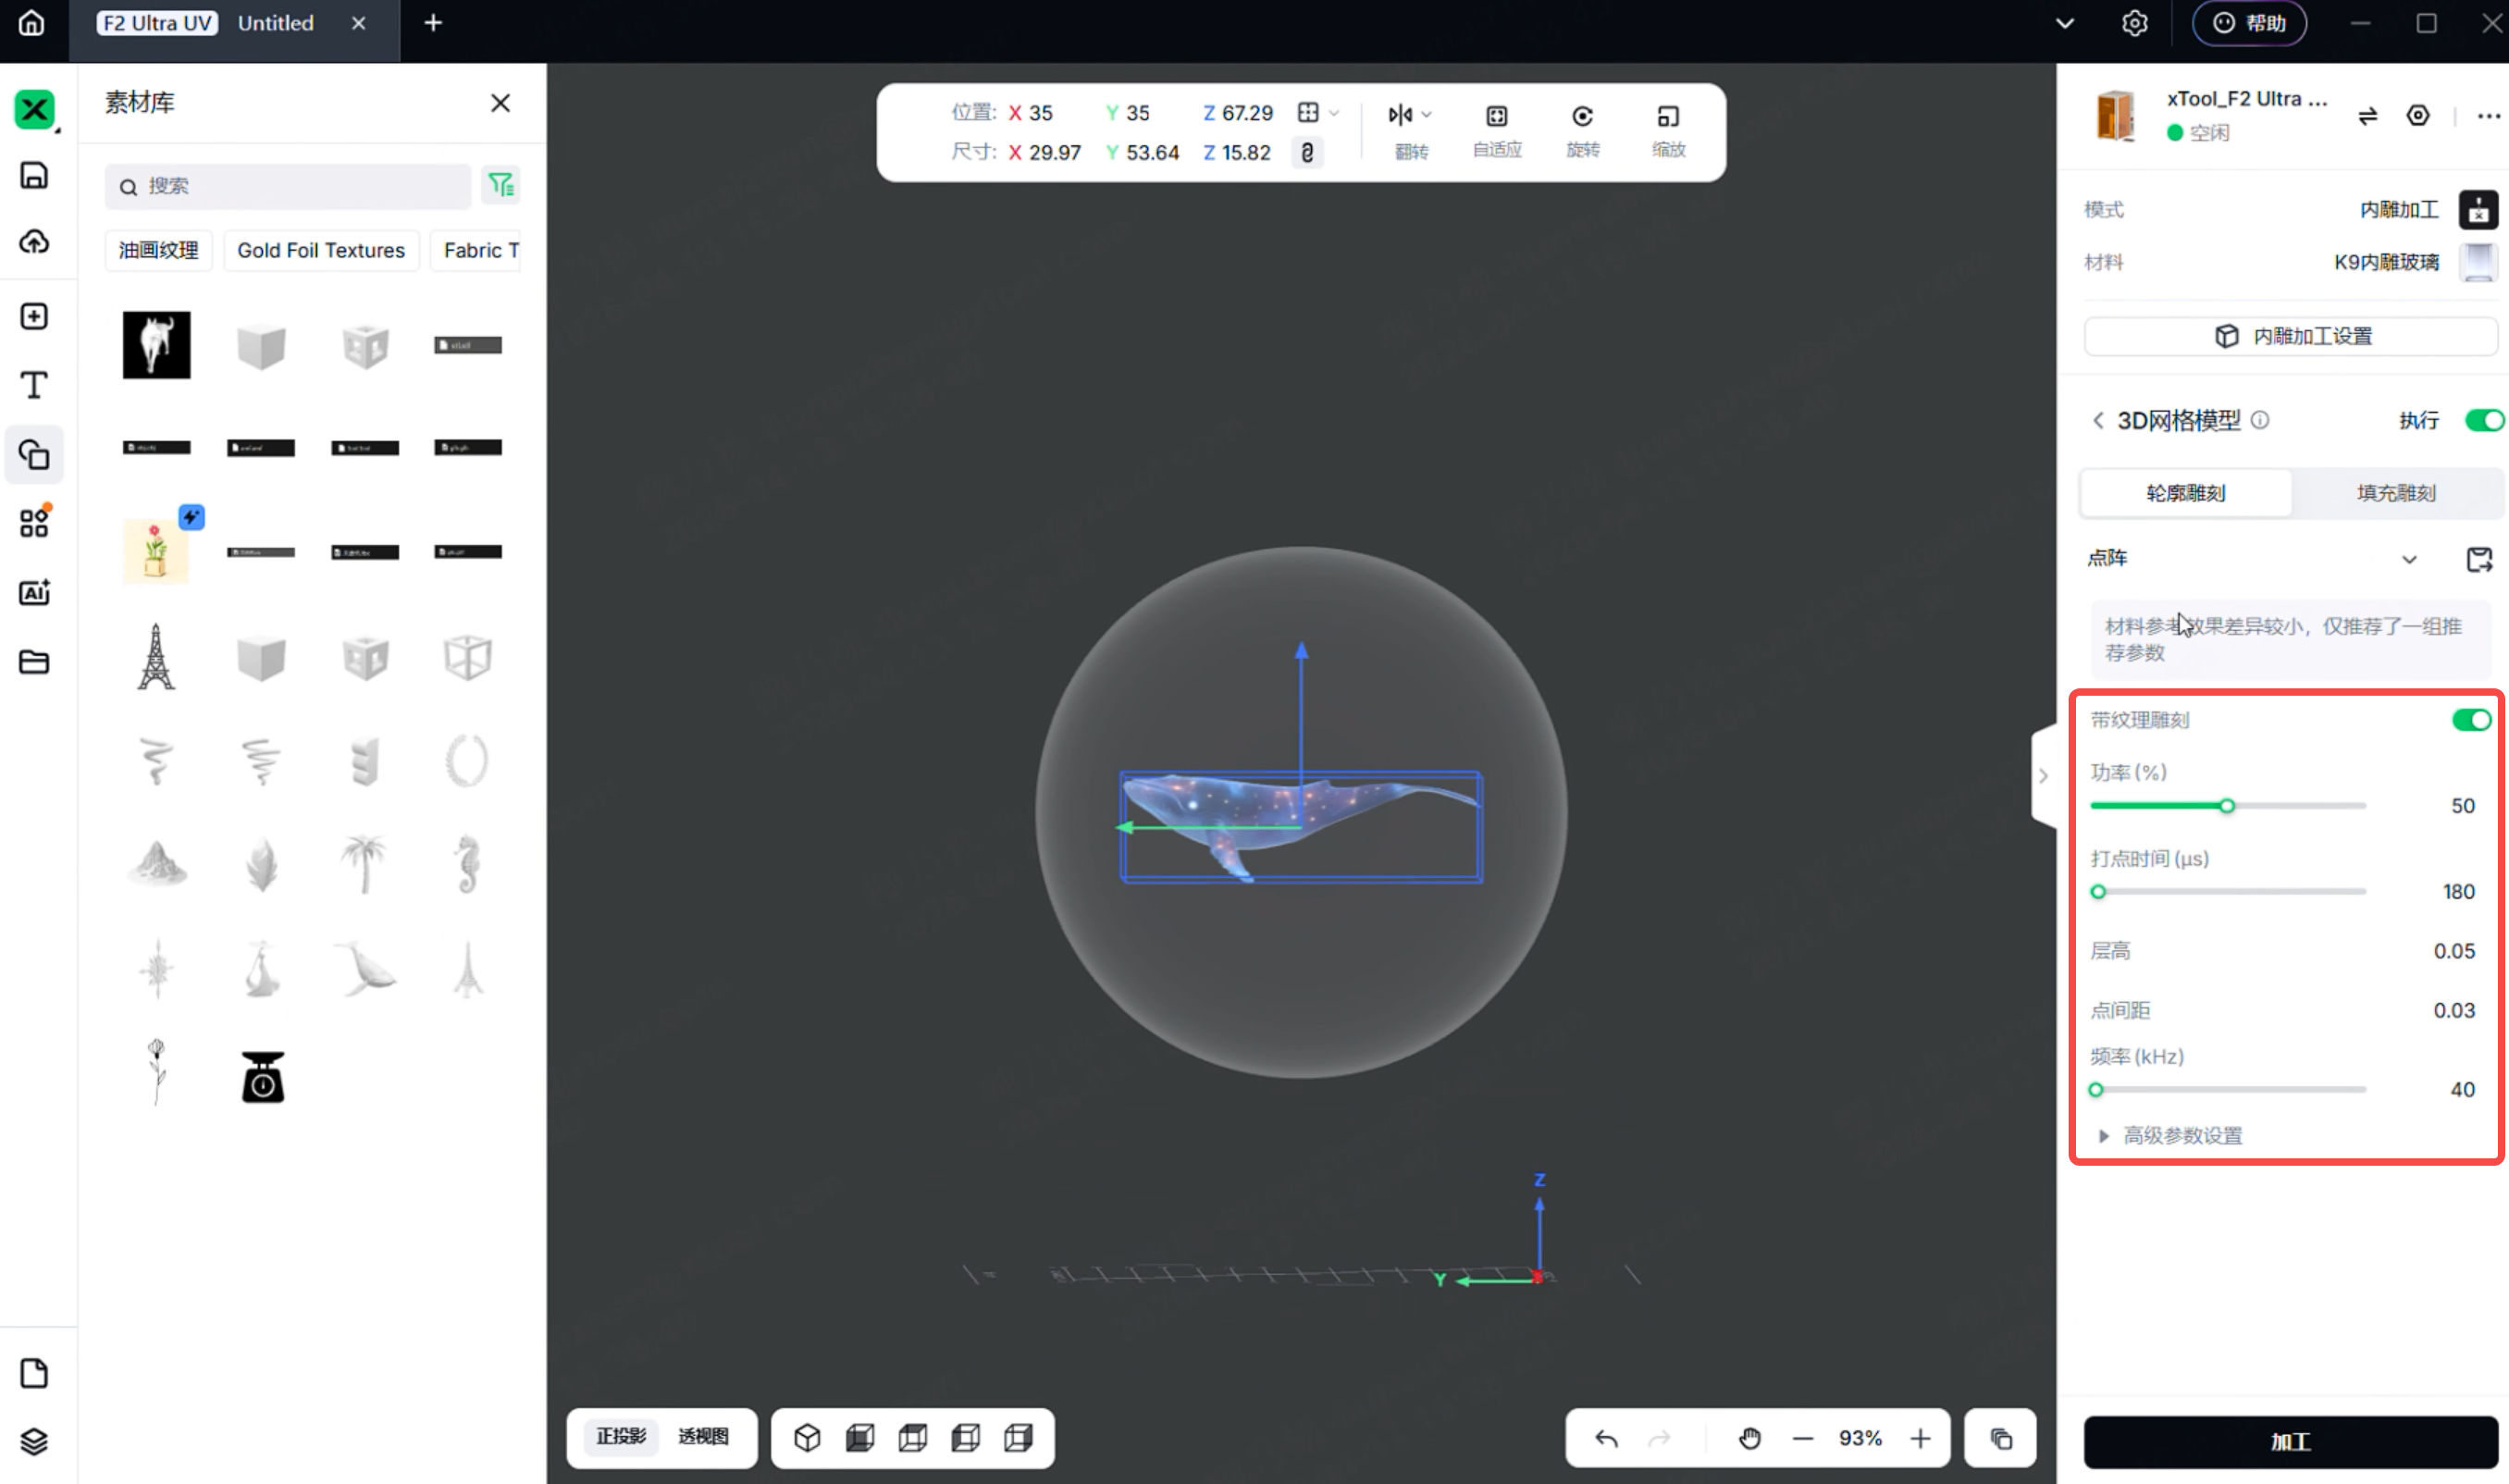This screenshot has width=2509, height=1484.
Task: Click the 加工 process button
Action: coord(2290,1441)
